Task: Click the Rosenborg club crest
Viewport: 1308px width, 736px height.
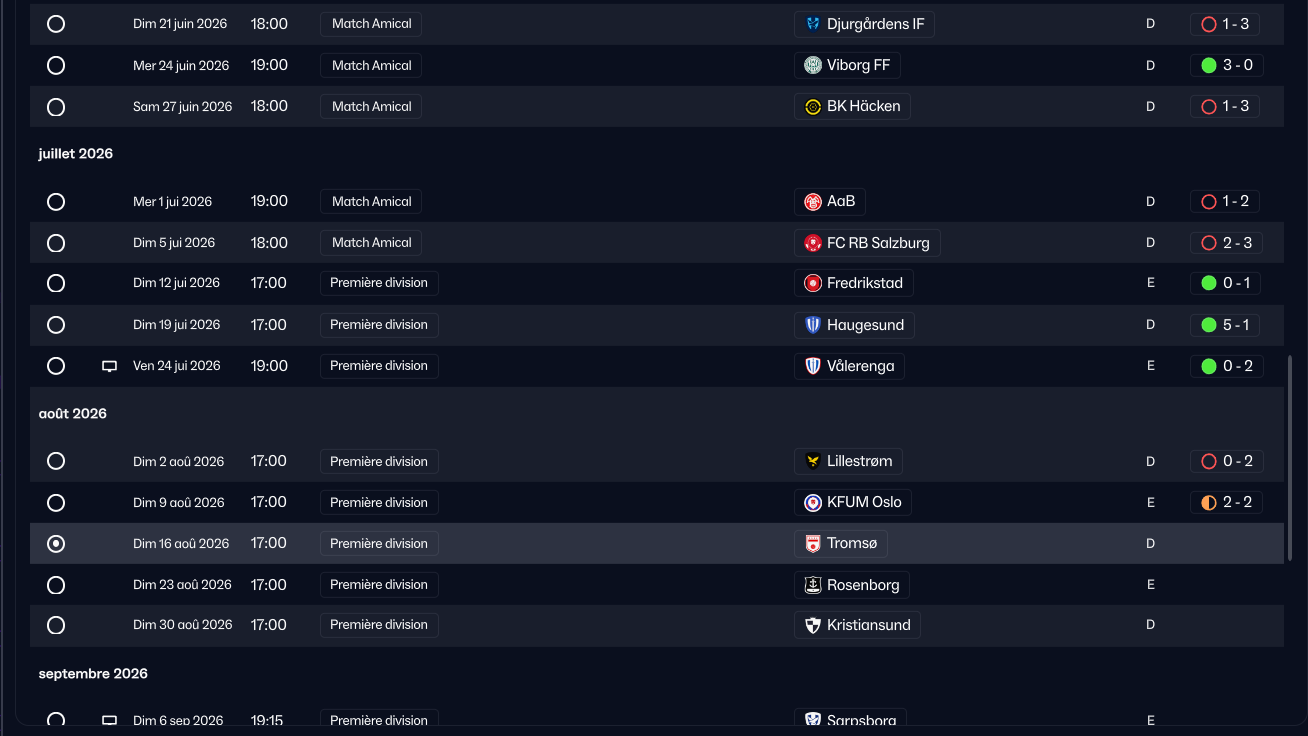Action: 813,585
